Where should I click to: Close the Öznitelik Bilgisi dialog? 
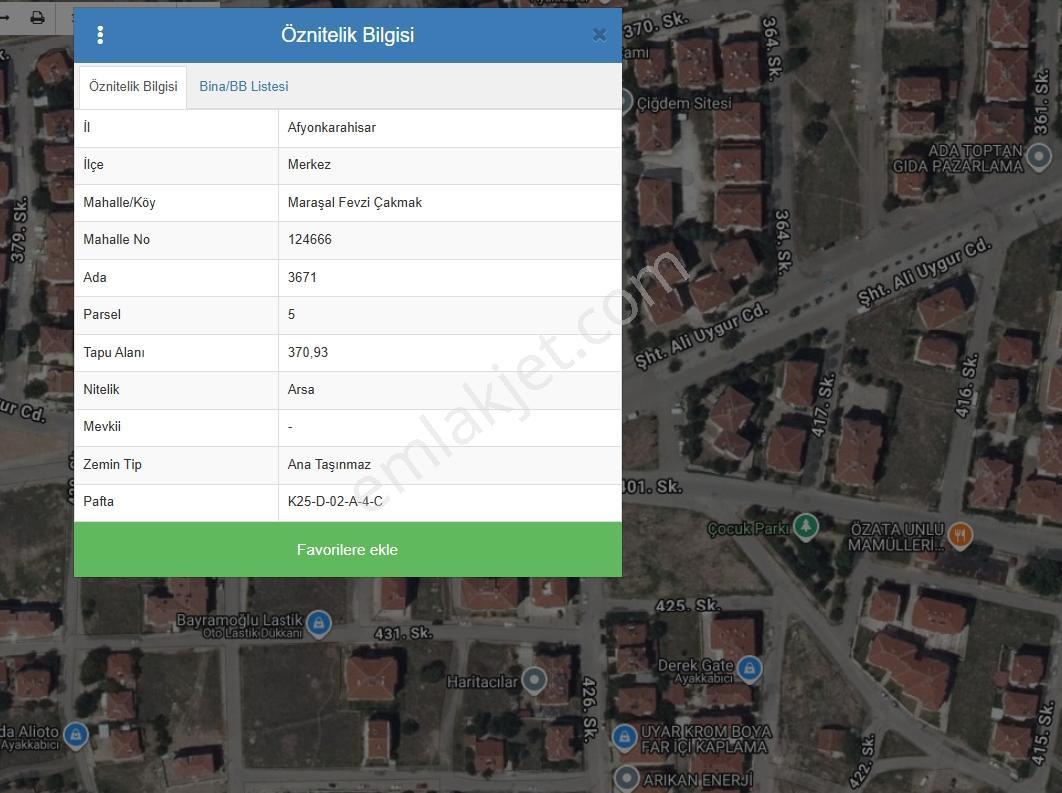[x=599, y=35]
